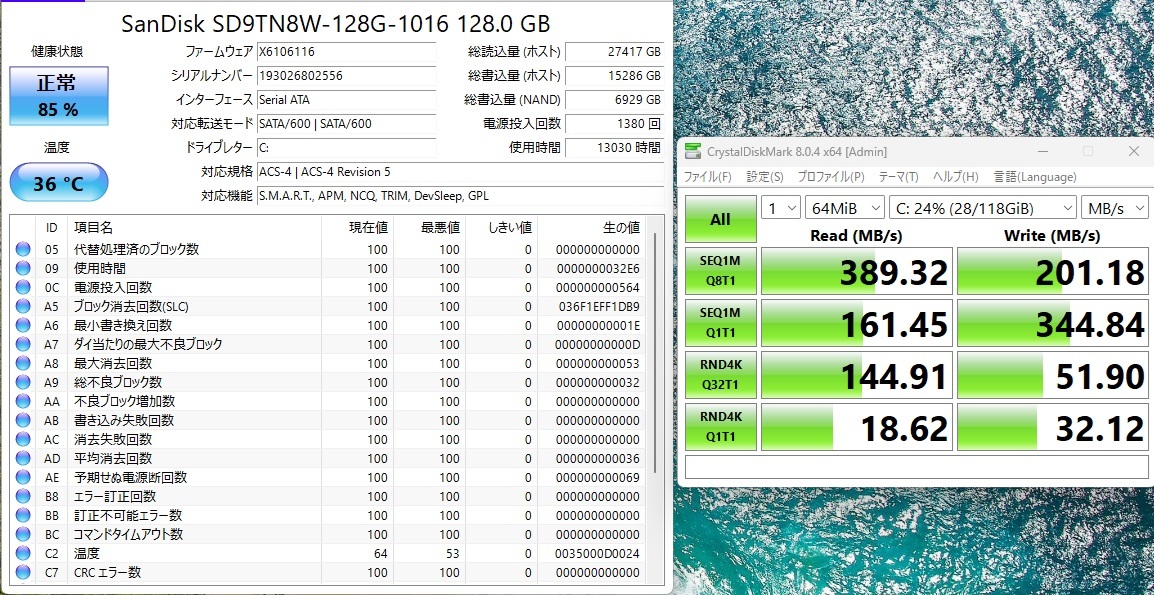Click the standard field ACS-4 Revision 5
The image size is (1154, 595).
[x=460, y=172]
